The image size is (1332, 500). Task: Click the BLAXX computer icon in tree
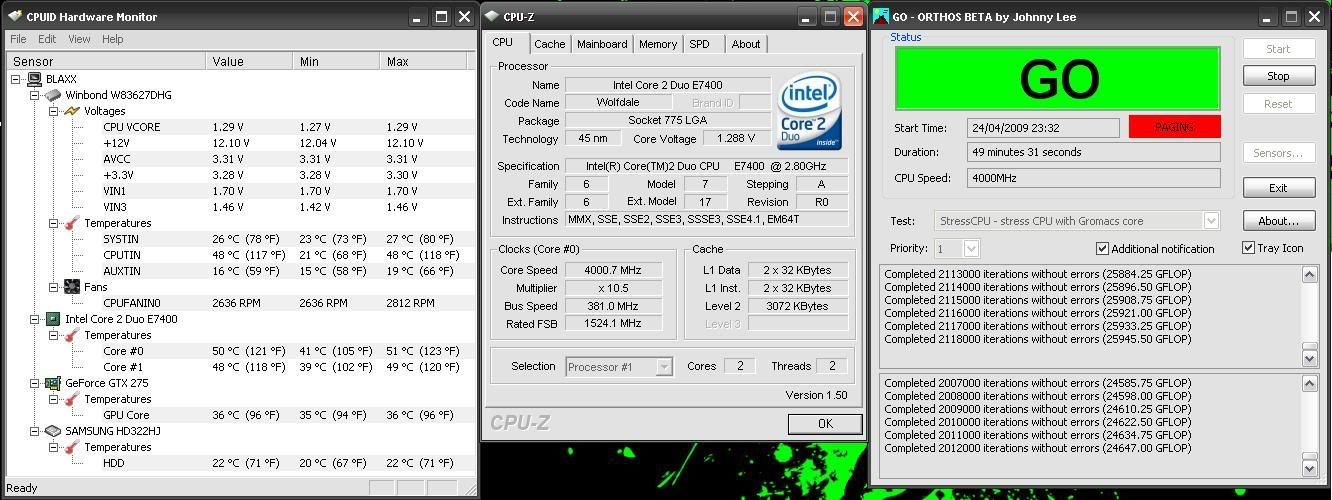[x=35, y=79]
